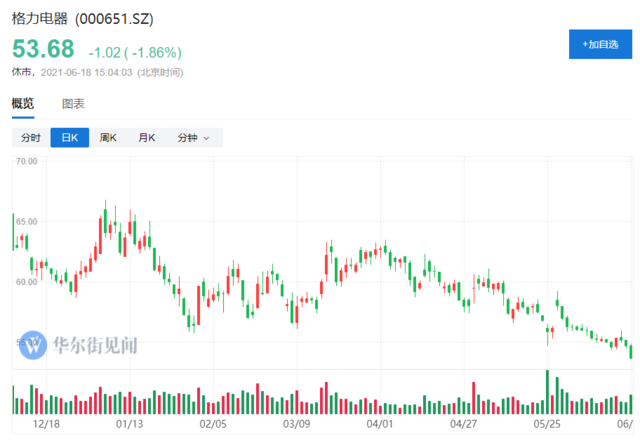Click the 04/27 date axis marker
The image size is (640, 443).
pos(463,424)
